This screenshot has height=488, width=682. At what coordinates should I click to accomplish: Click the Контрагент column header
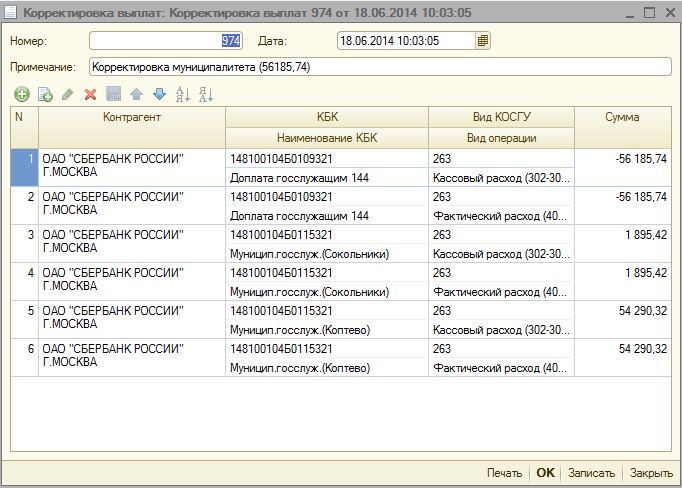click(131, 118)
